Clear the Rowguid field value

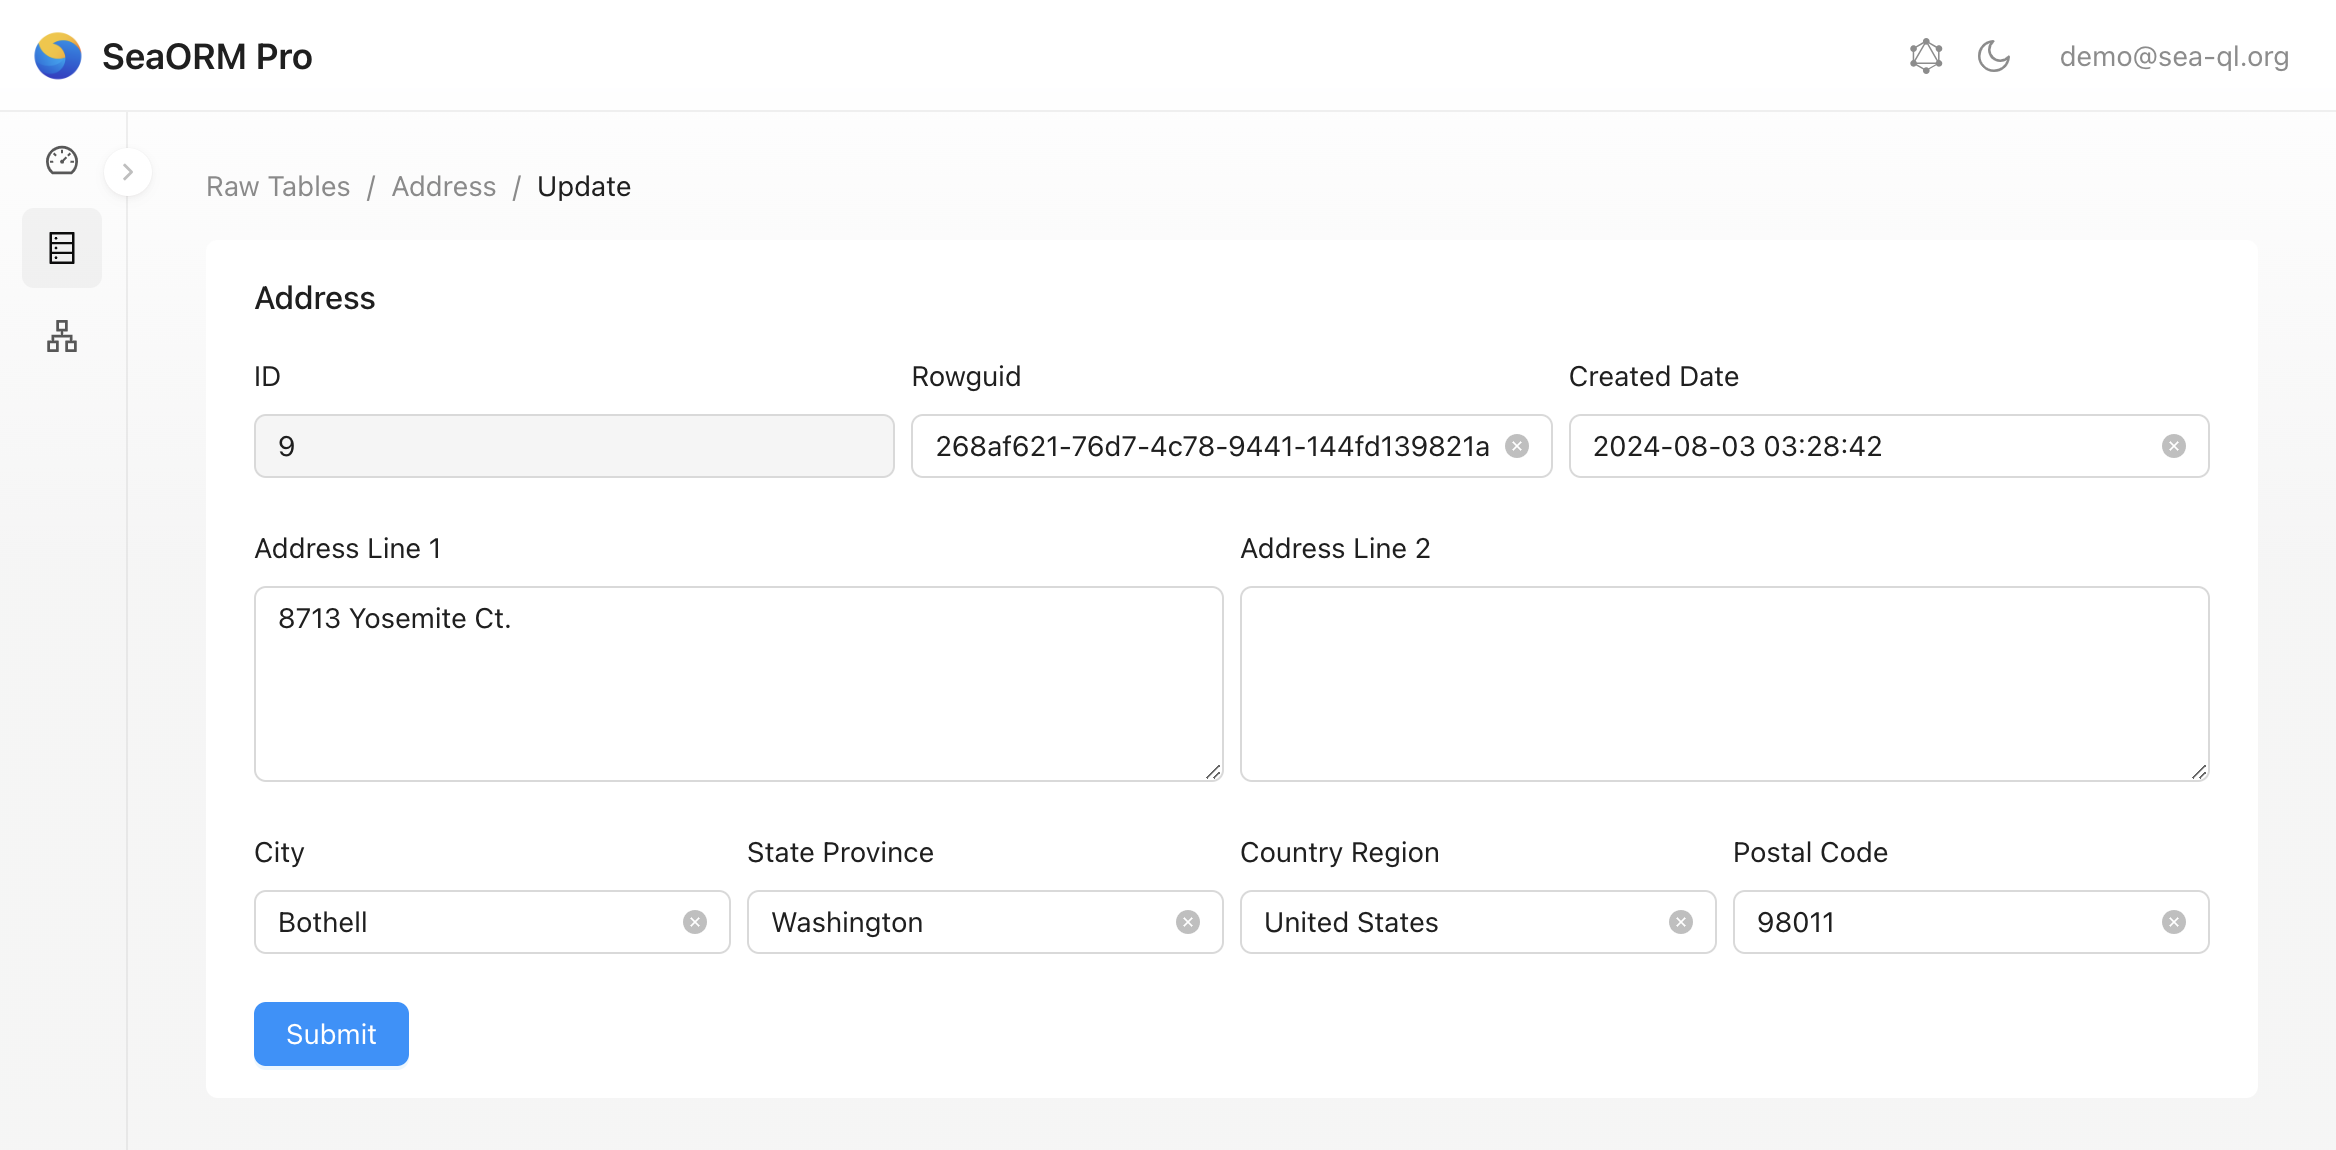click(x=1517, y=446)
